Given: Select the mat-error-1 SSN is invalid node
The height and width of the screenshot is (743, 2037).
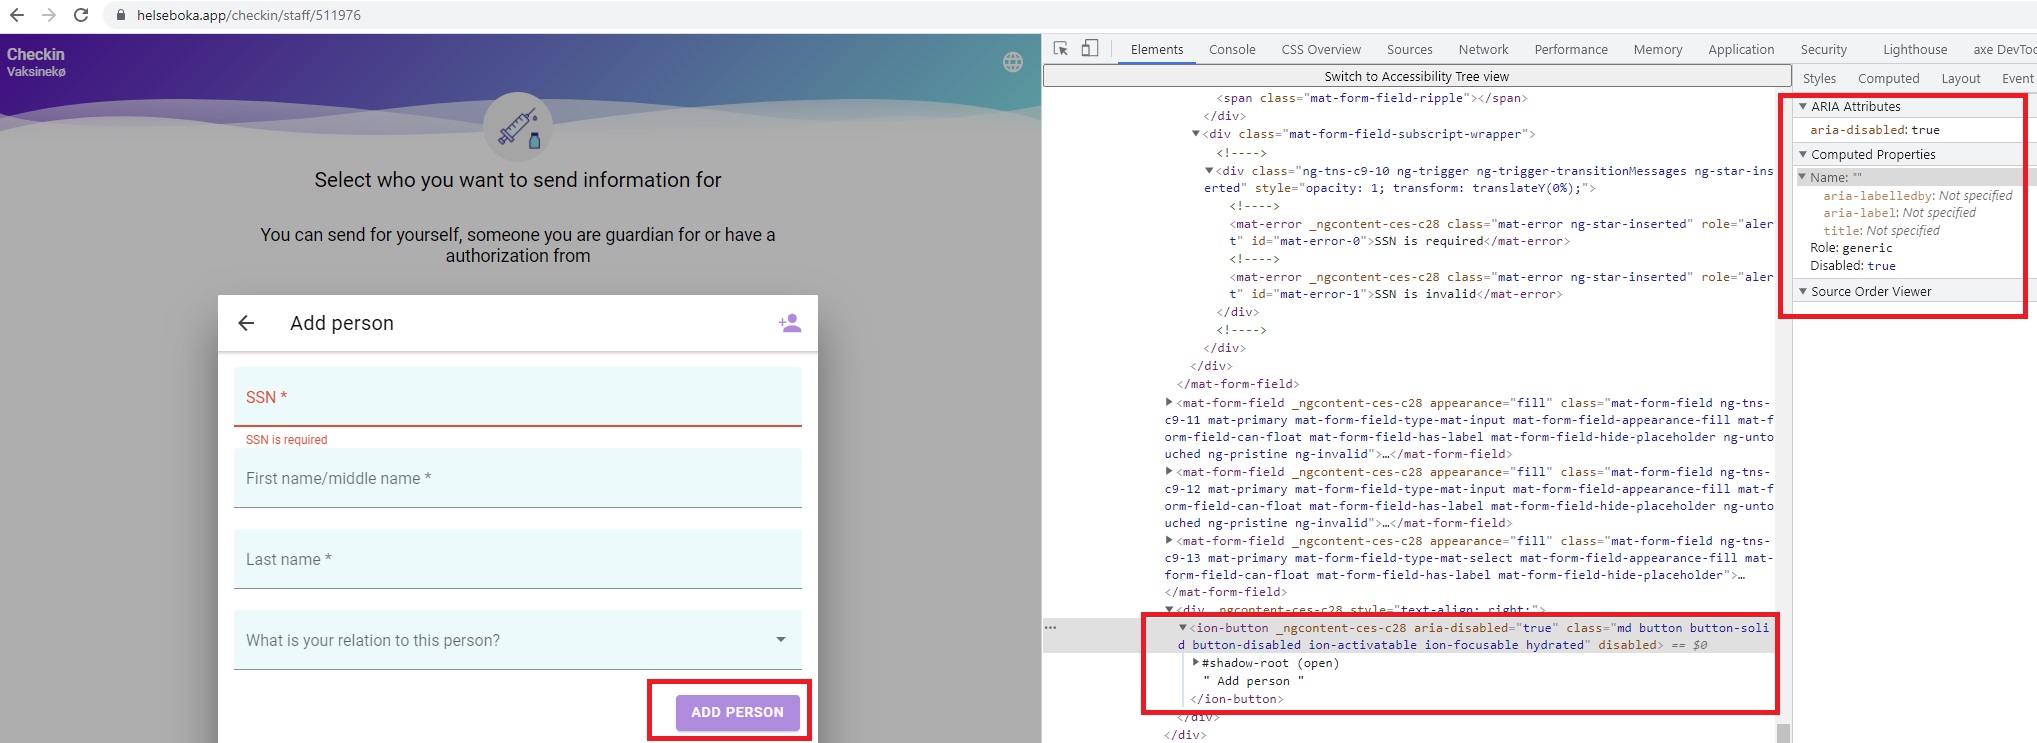Looking at the screenshot, I should 1501,286.
